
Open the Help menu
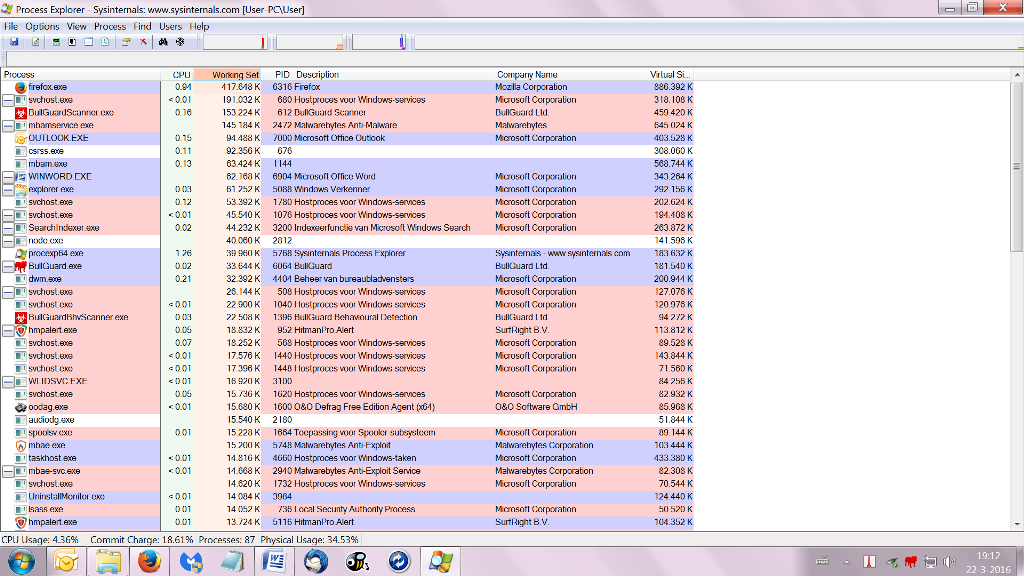pyautogui.click(x=199, y=26)
